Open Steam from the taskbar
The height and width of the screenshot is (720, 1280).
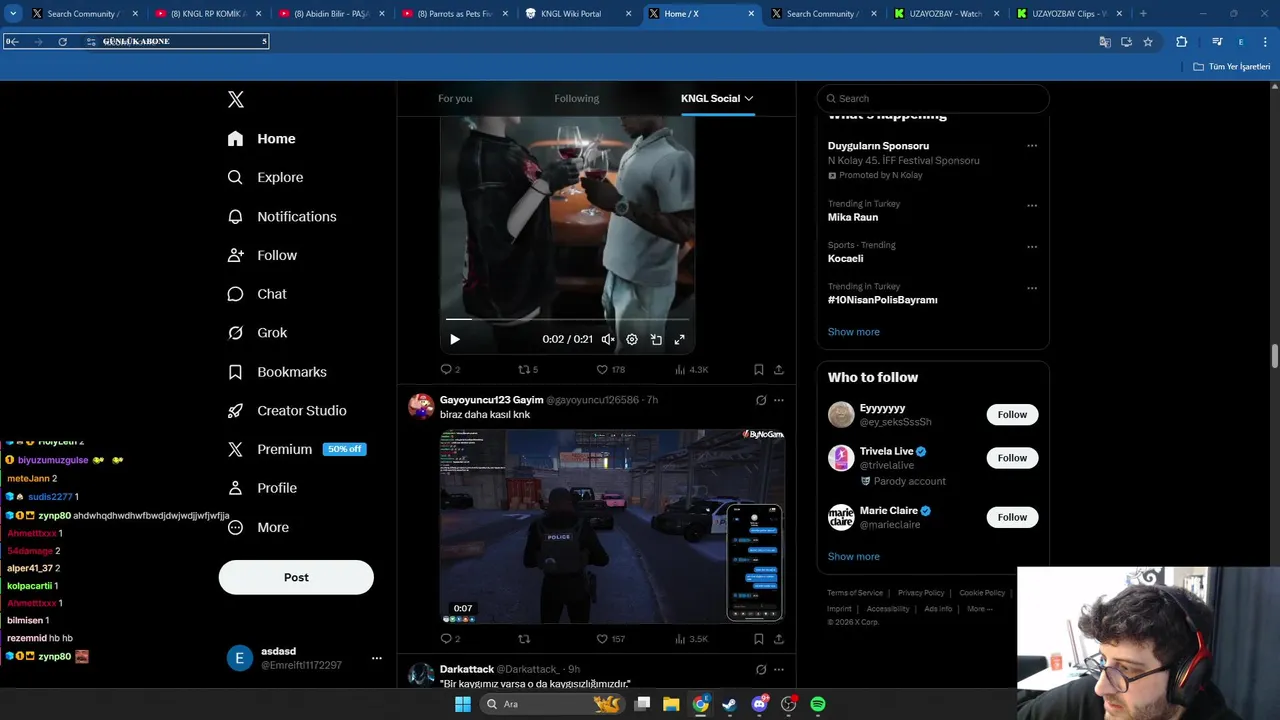(729, 704)
